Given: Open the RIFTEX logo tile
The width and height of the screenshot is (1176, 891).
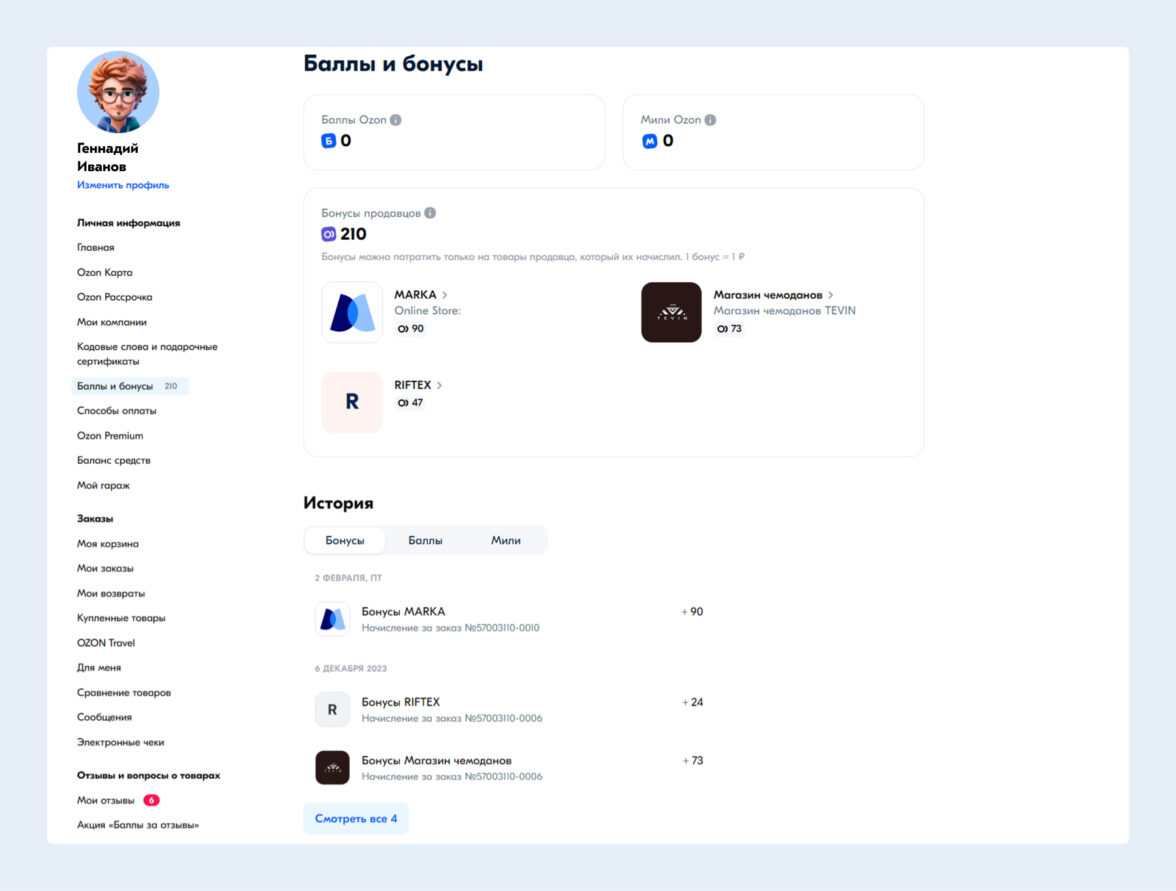Looking at the screenshot, I should coord(352,402).
